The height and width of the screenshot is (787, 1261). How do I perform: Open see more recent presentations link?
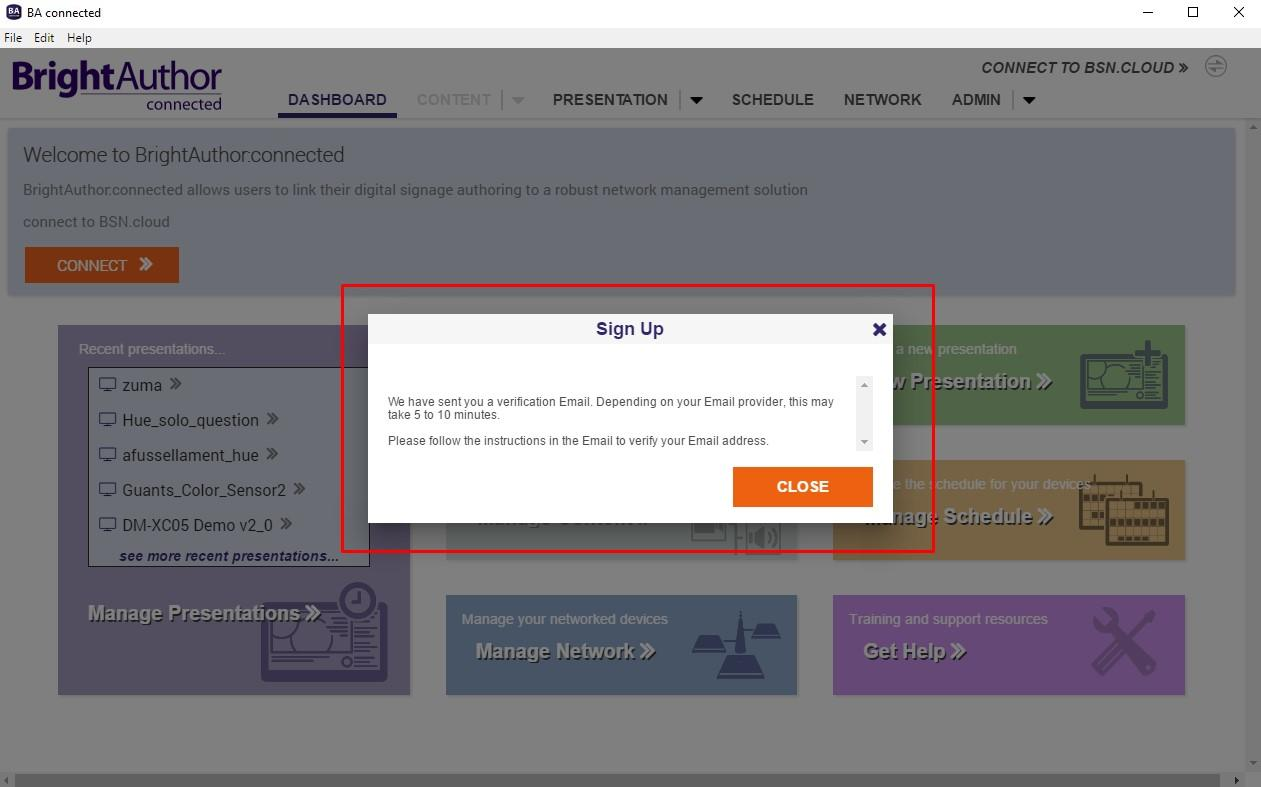(229, 556)
